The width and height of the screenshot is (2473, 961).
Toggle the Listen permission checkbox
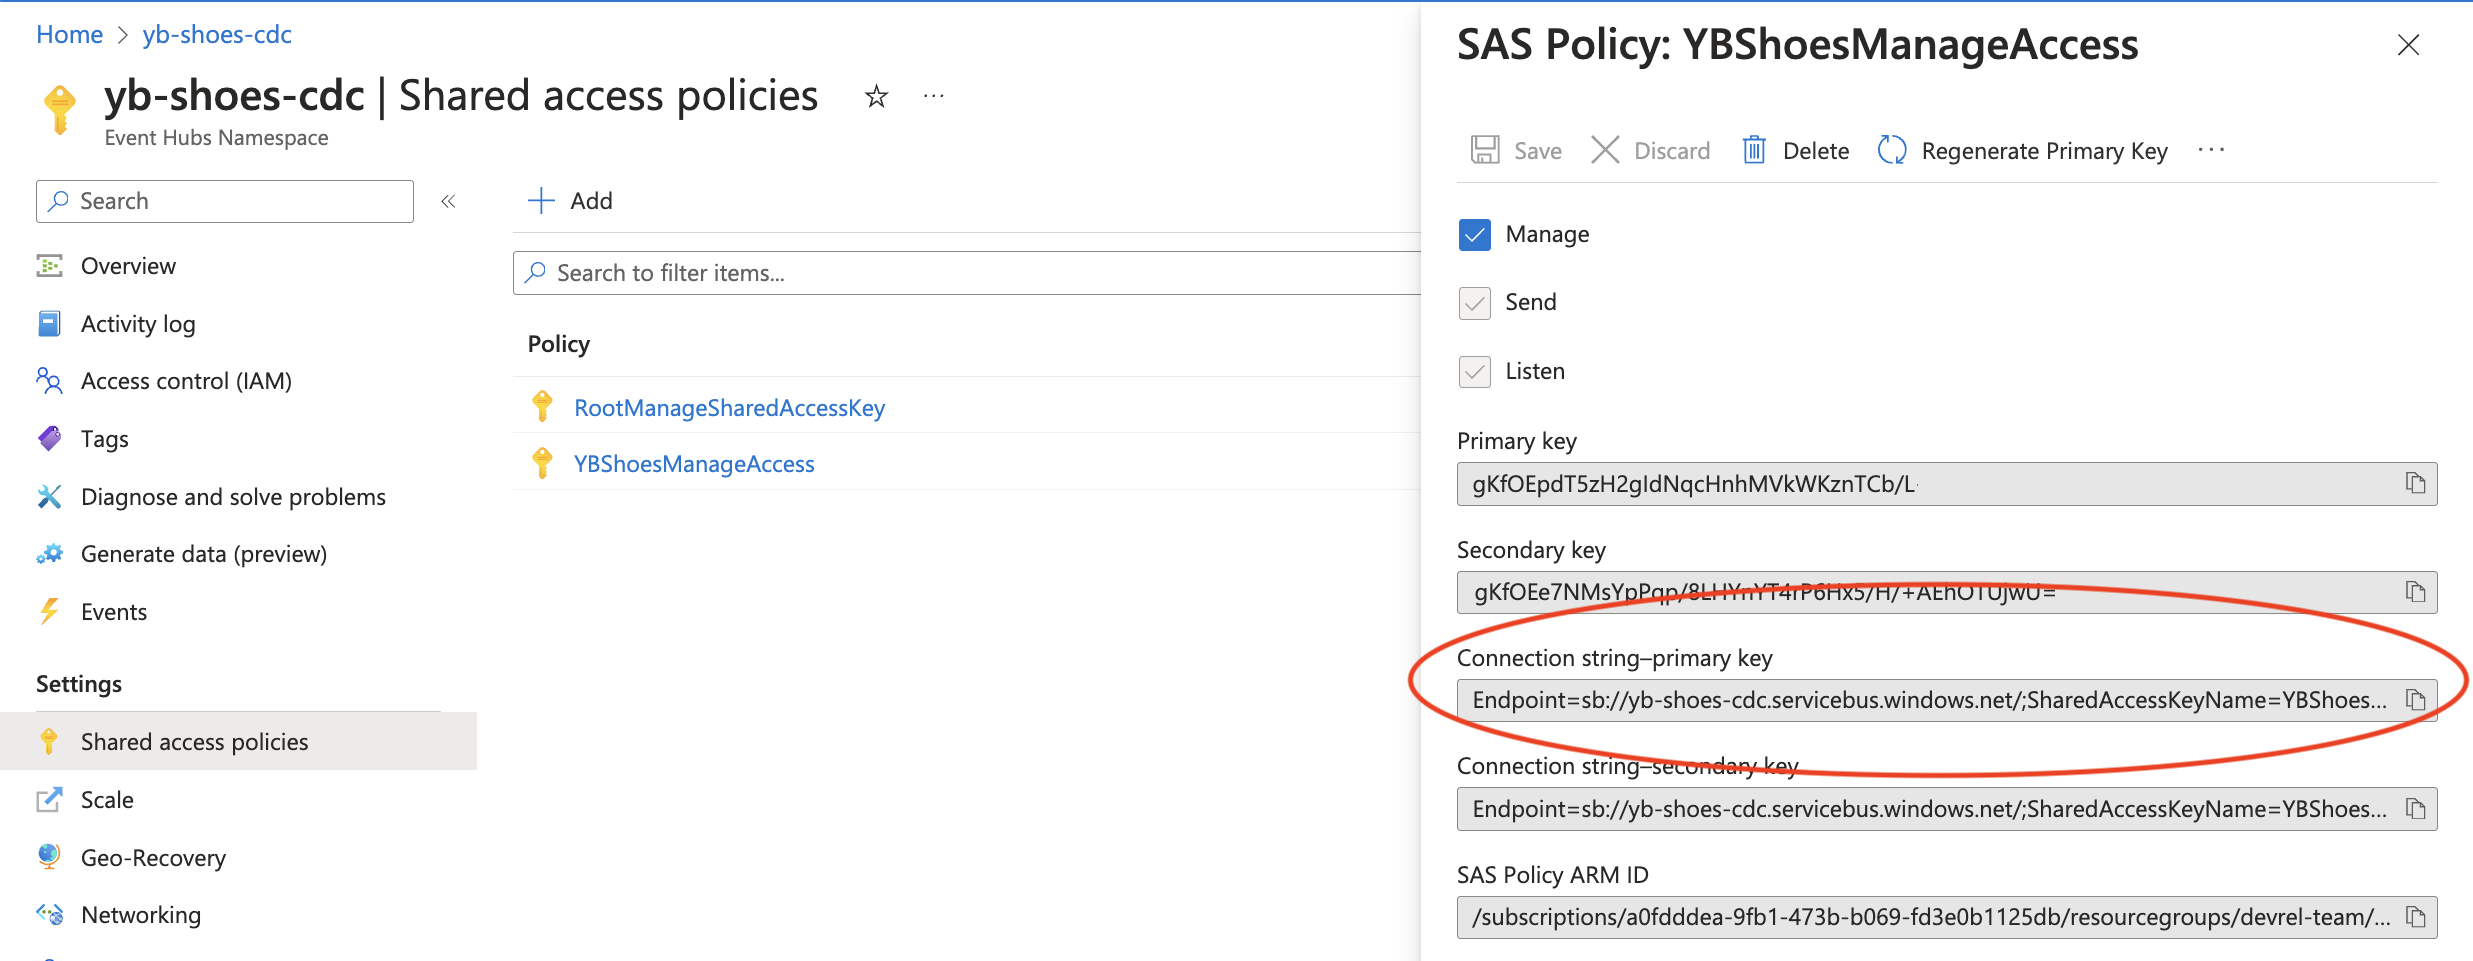click(x=1474, y=371)
